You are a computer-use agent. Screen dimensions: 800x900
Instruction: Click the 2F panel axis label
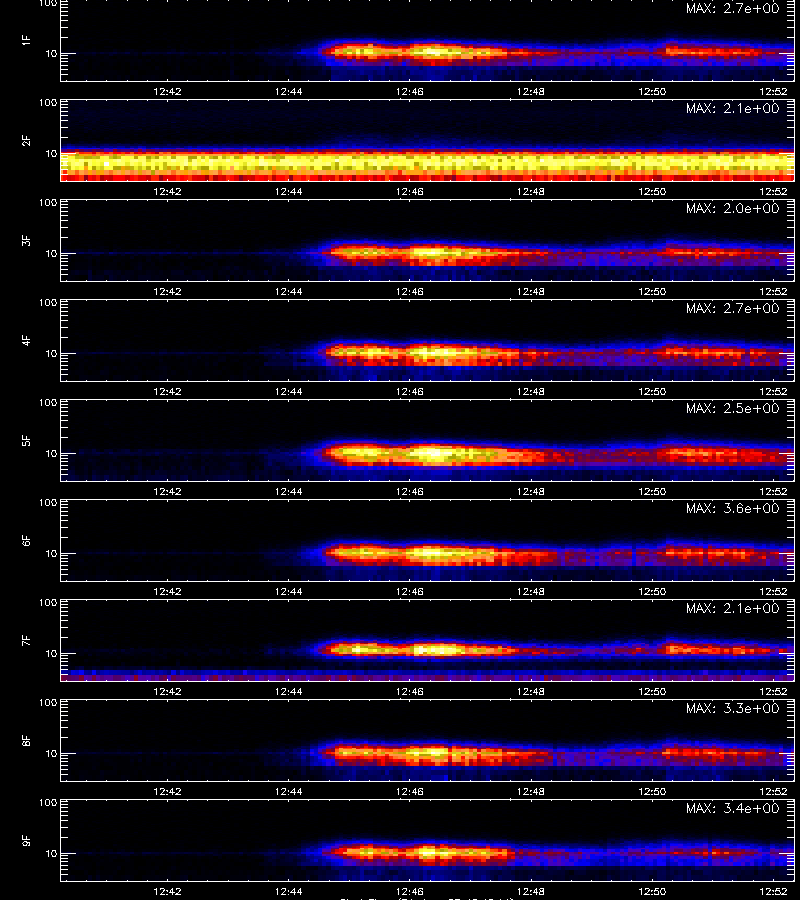(x=26, y=141)
